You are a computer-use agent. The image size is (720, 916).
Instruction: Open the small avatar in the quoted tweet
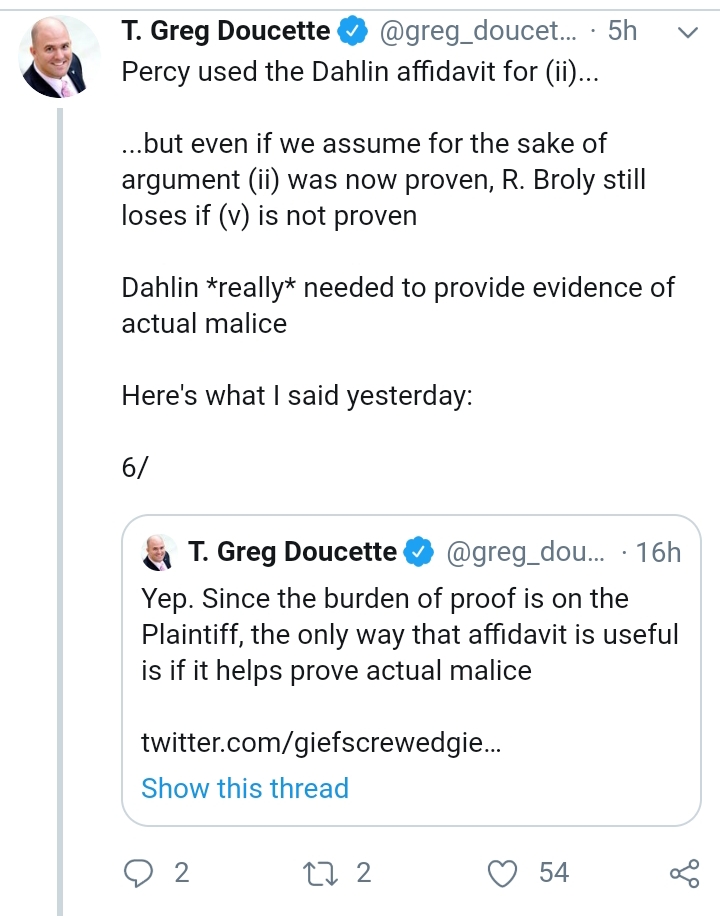(x=158, y=552)
